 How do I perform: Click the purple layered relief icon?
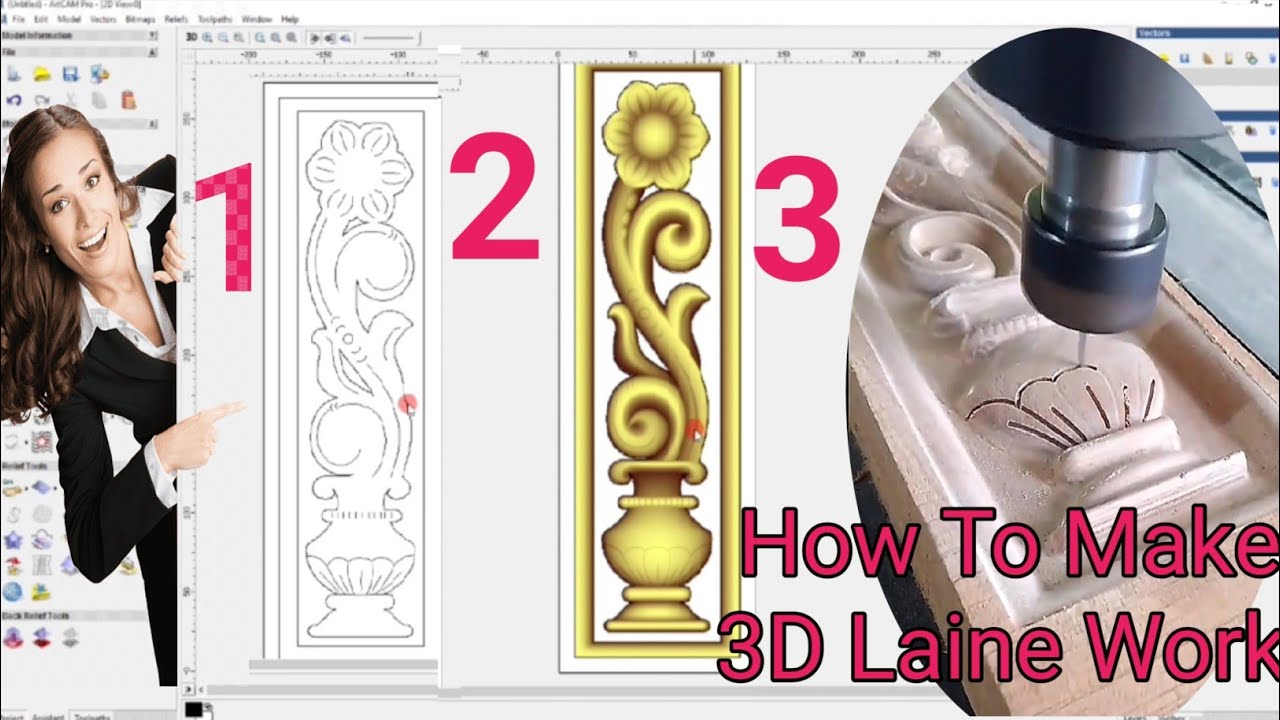tap(42, 540)
